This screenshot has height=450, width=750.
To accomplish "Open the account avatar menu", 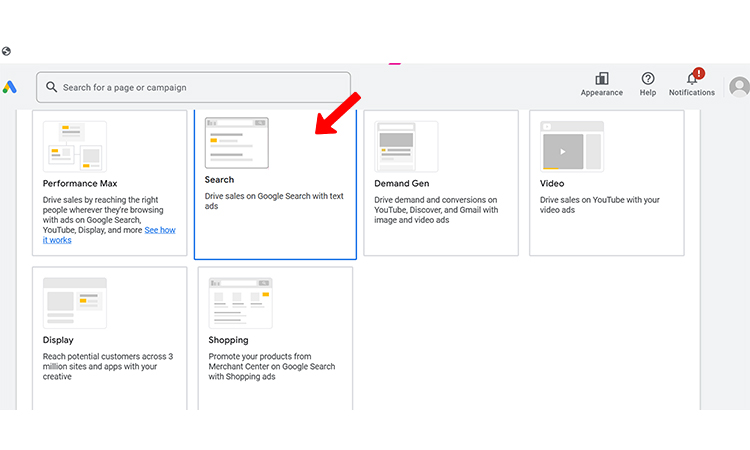I will pos(739,87).
